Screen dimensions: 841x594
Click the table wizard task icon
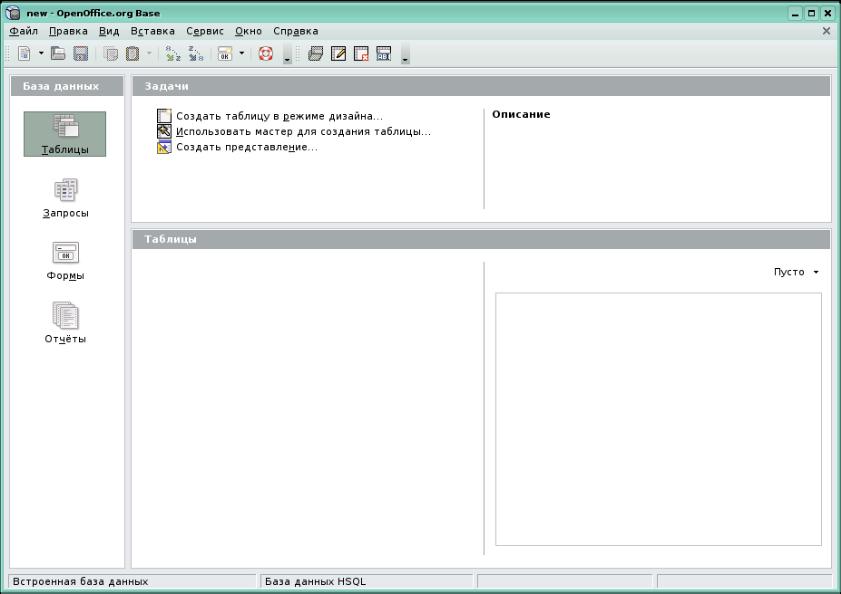(x=164, y=131)
